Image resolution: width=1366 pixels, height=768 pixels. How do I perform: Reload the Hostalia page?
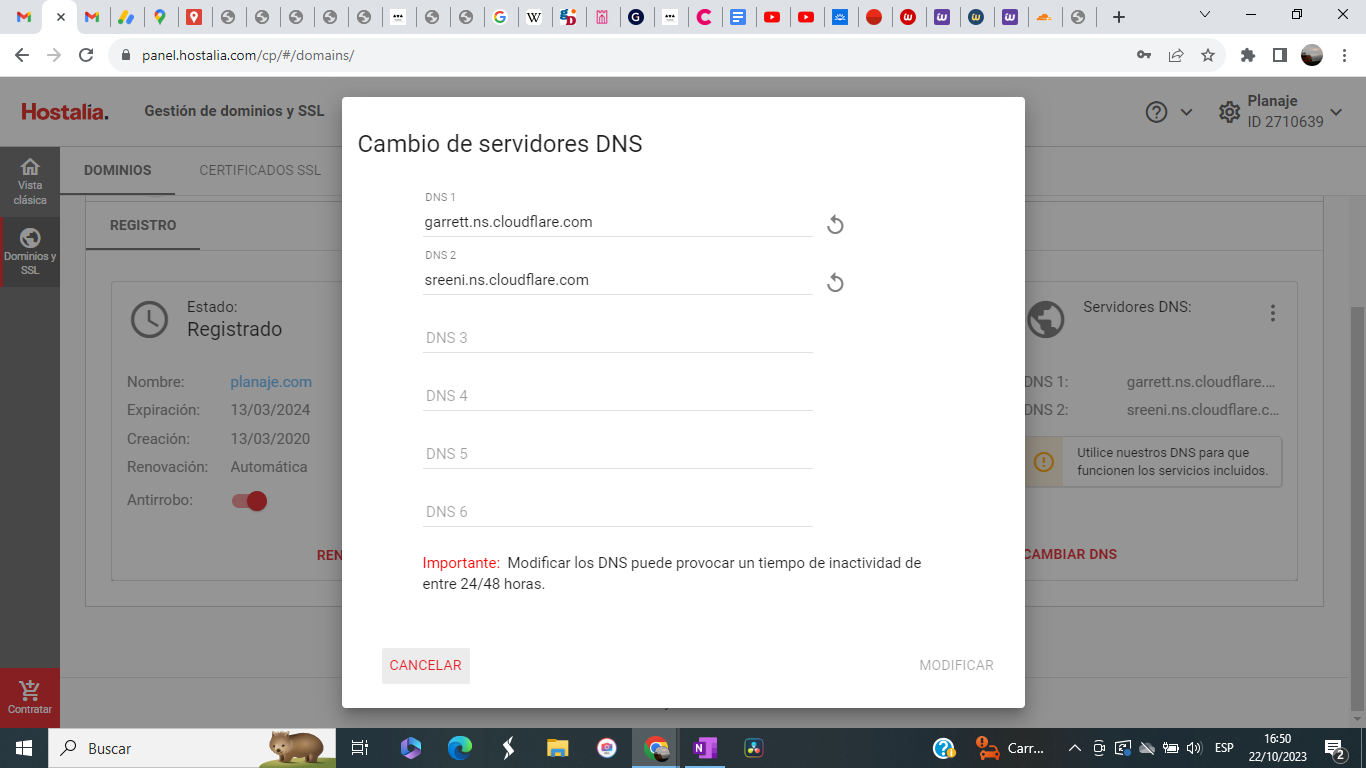(86, 56)
